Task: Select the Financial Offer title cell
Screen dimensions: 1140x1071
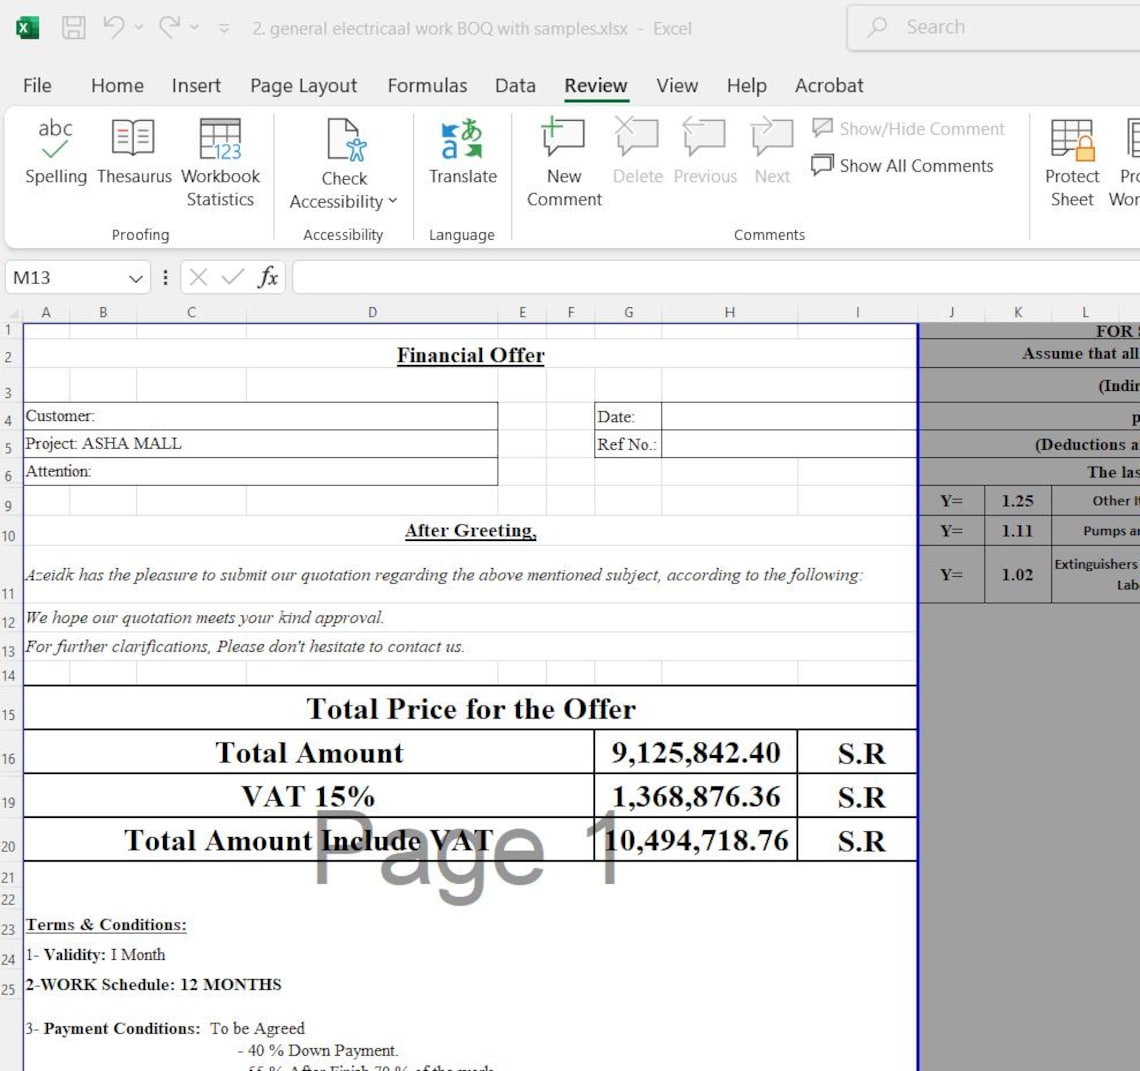Action: coord(470,354)
